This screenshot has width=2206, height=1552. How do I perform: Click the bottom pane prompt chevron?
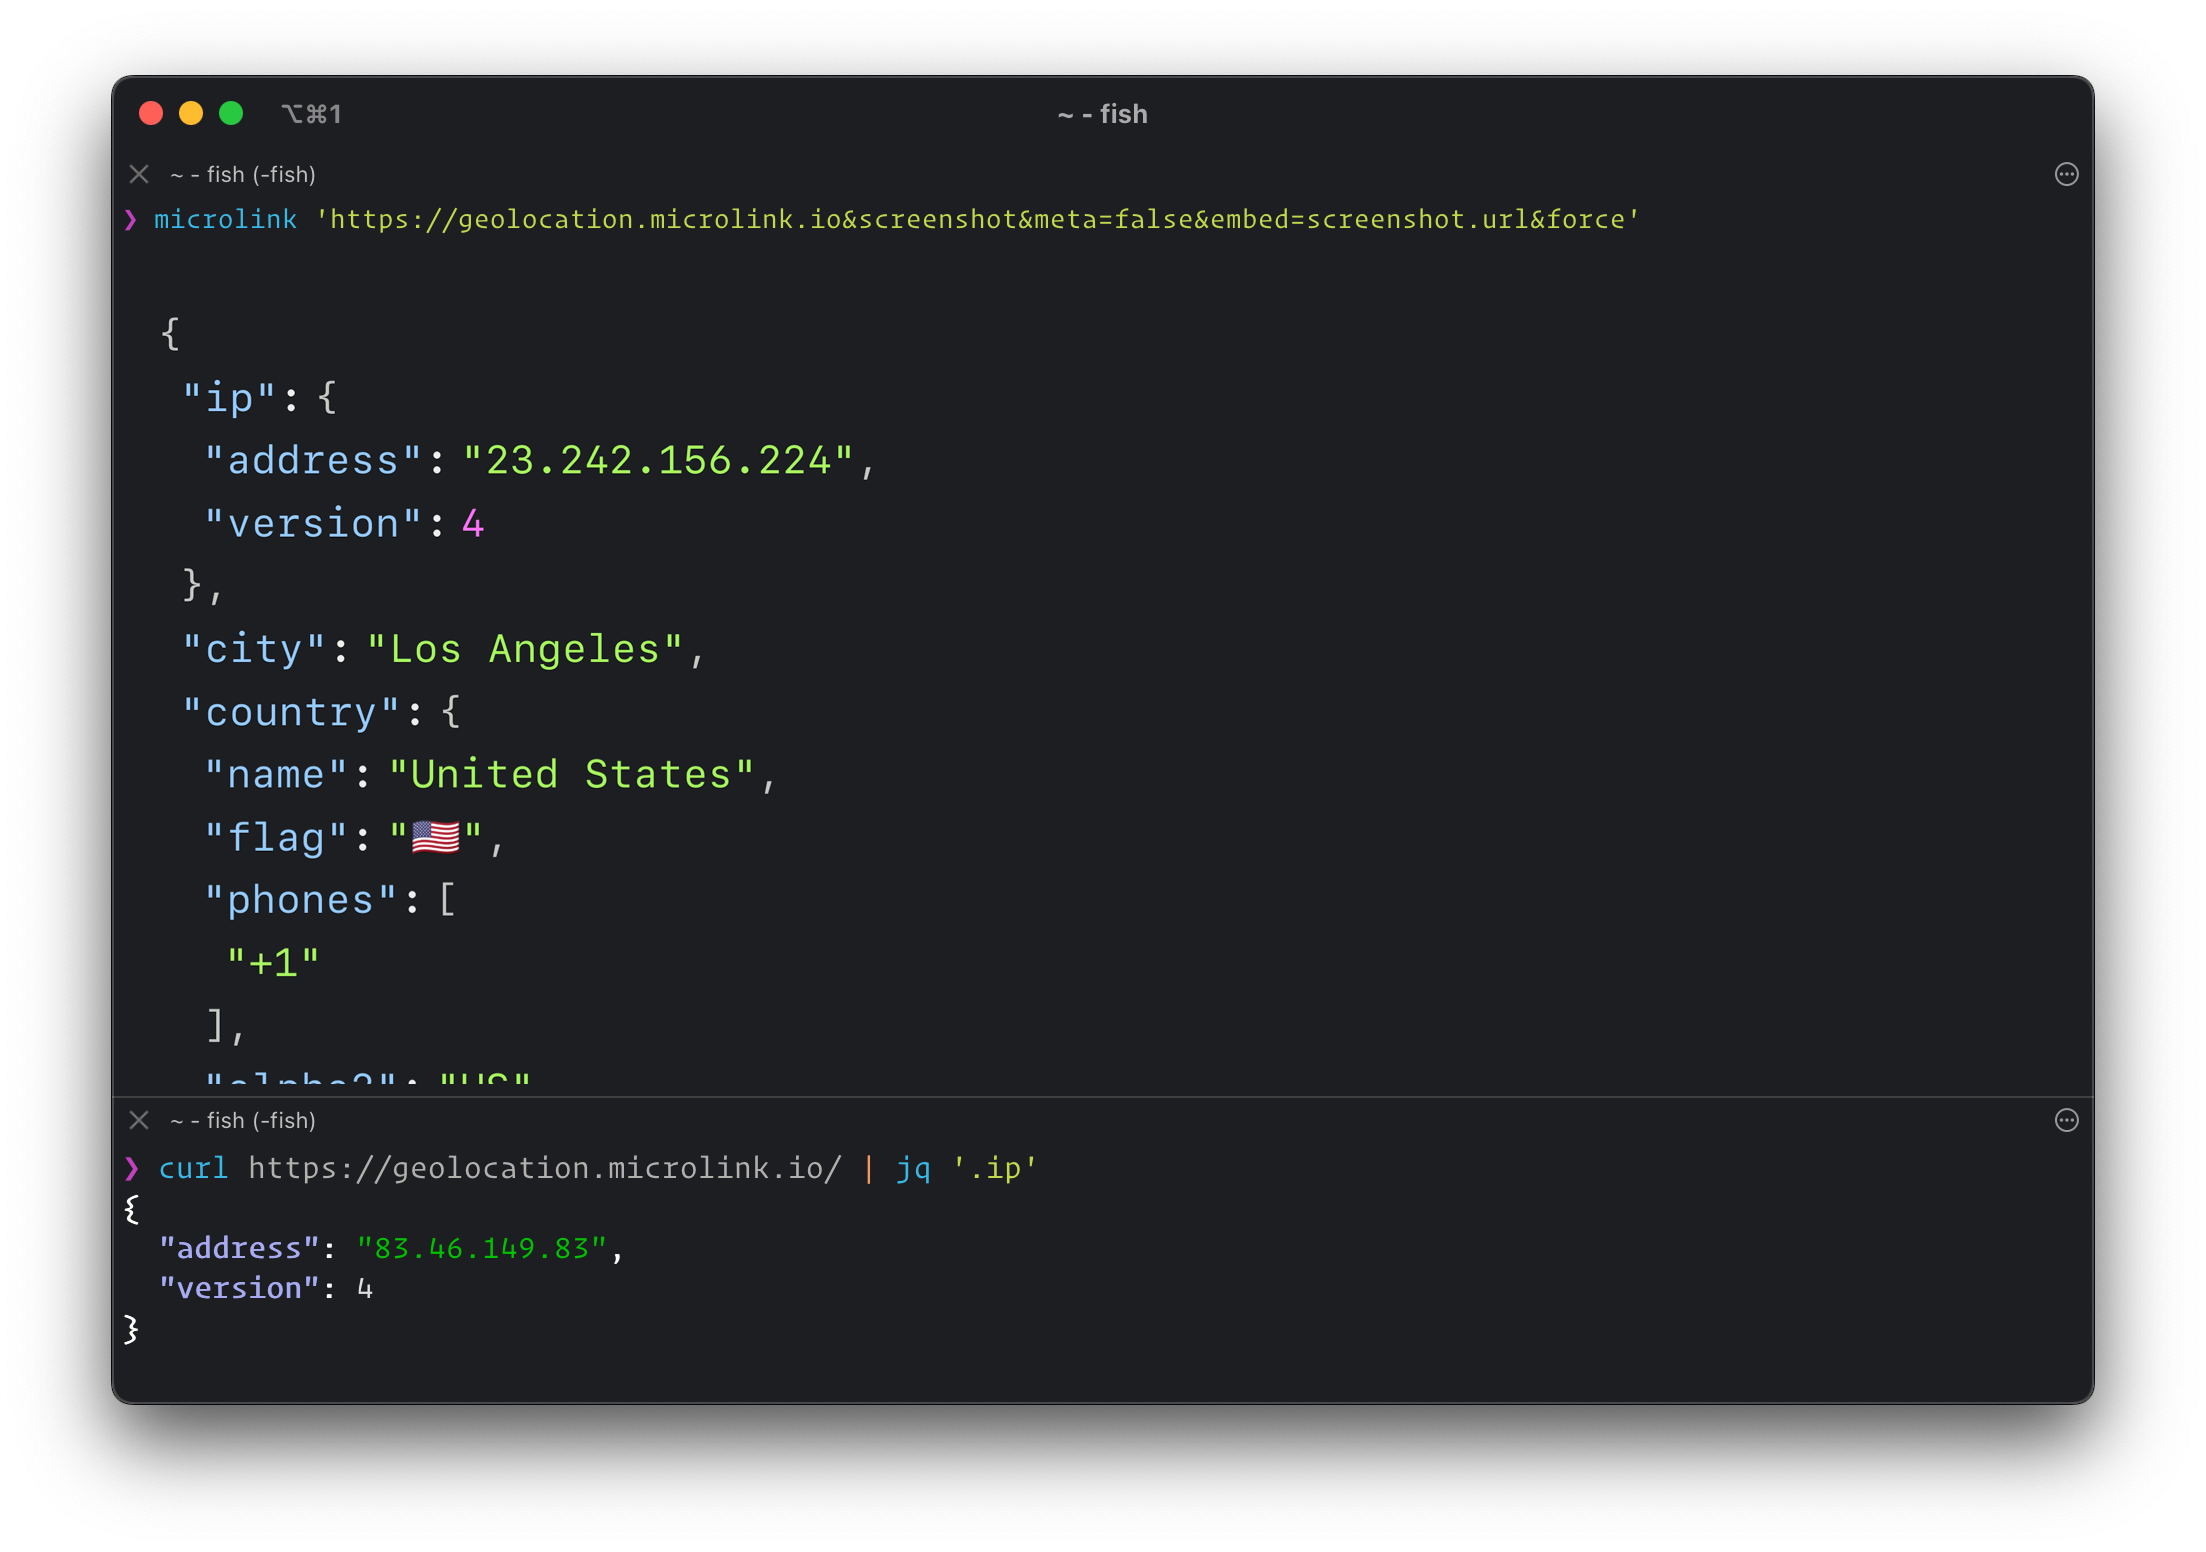click(x=132, y=1167)
